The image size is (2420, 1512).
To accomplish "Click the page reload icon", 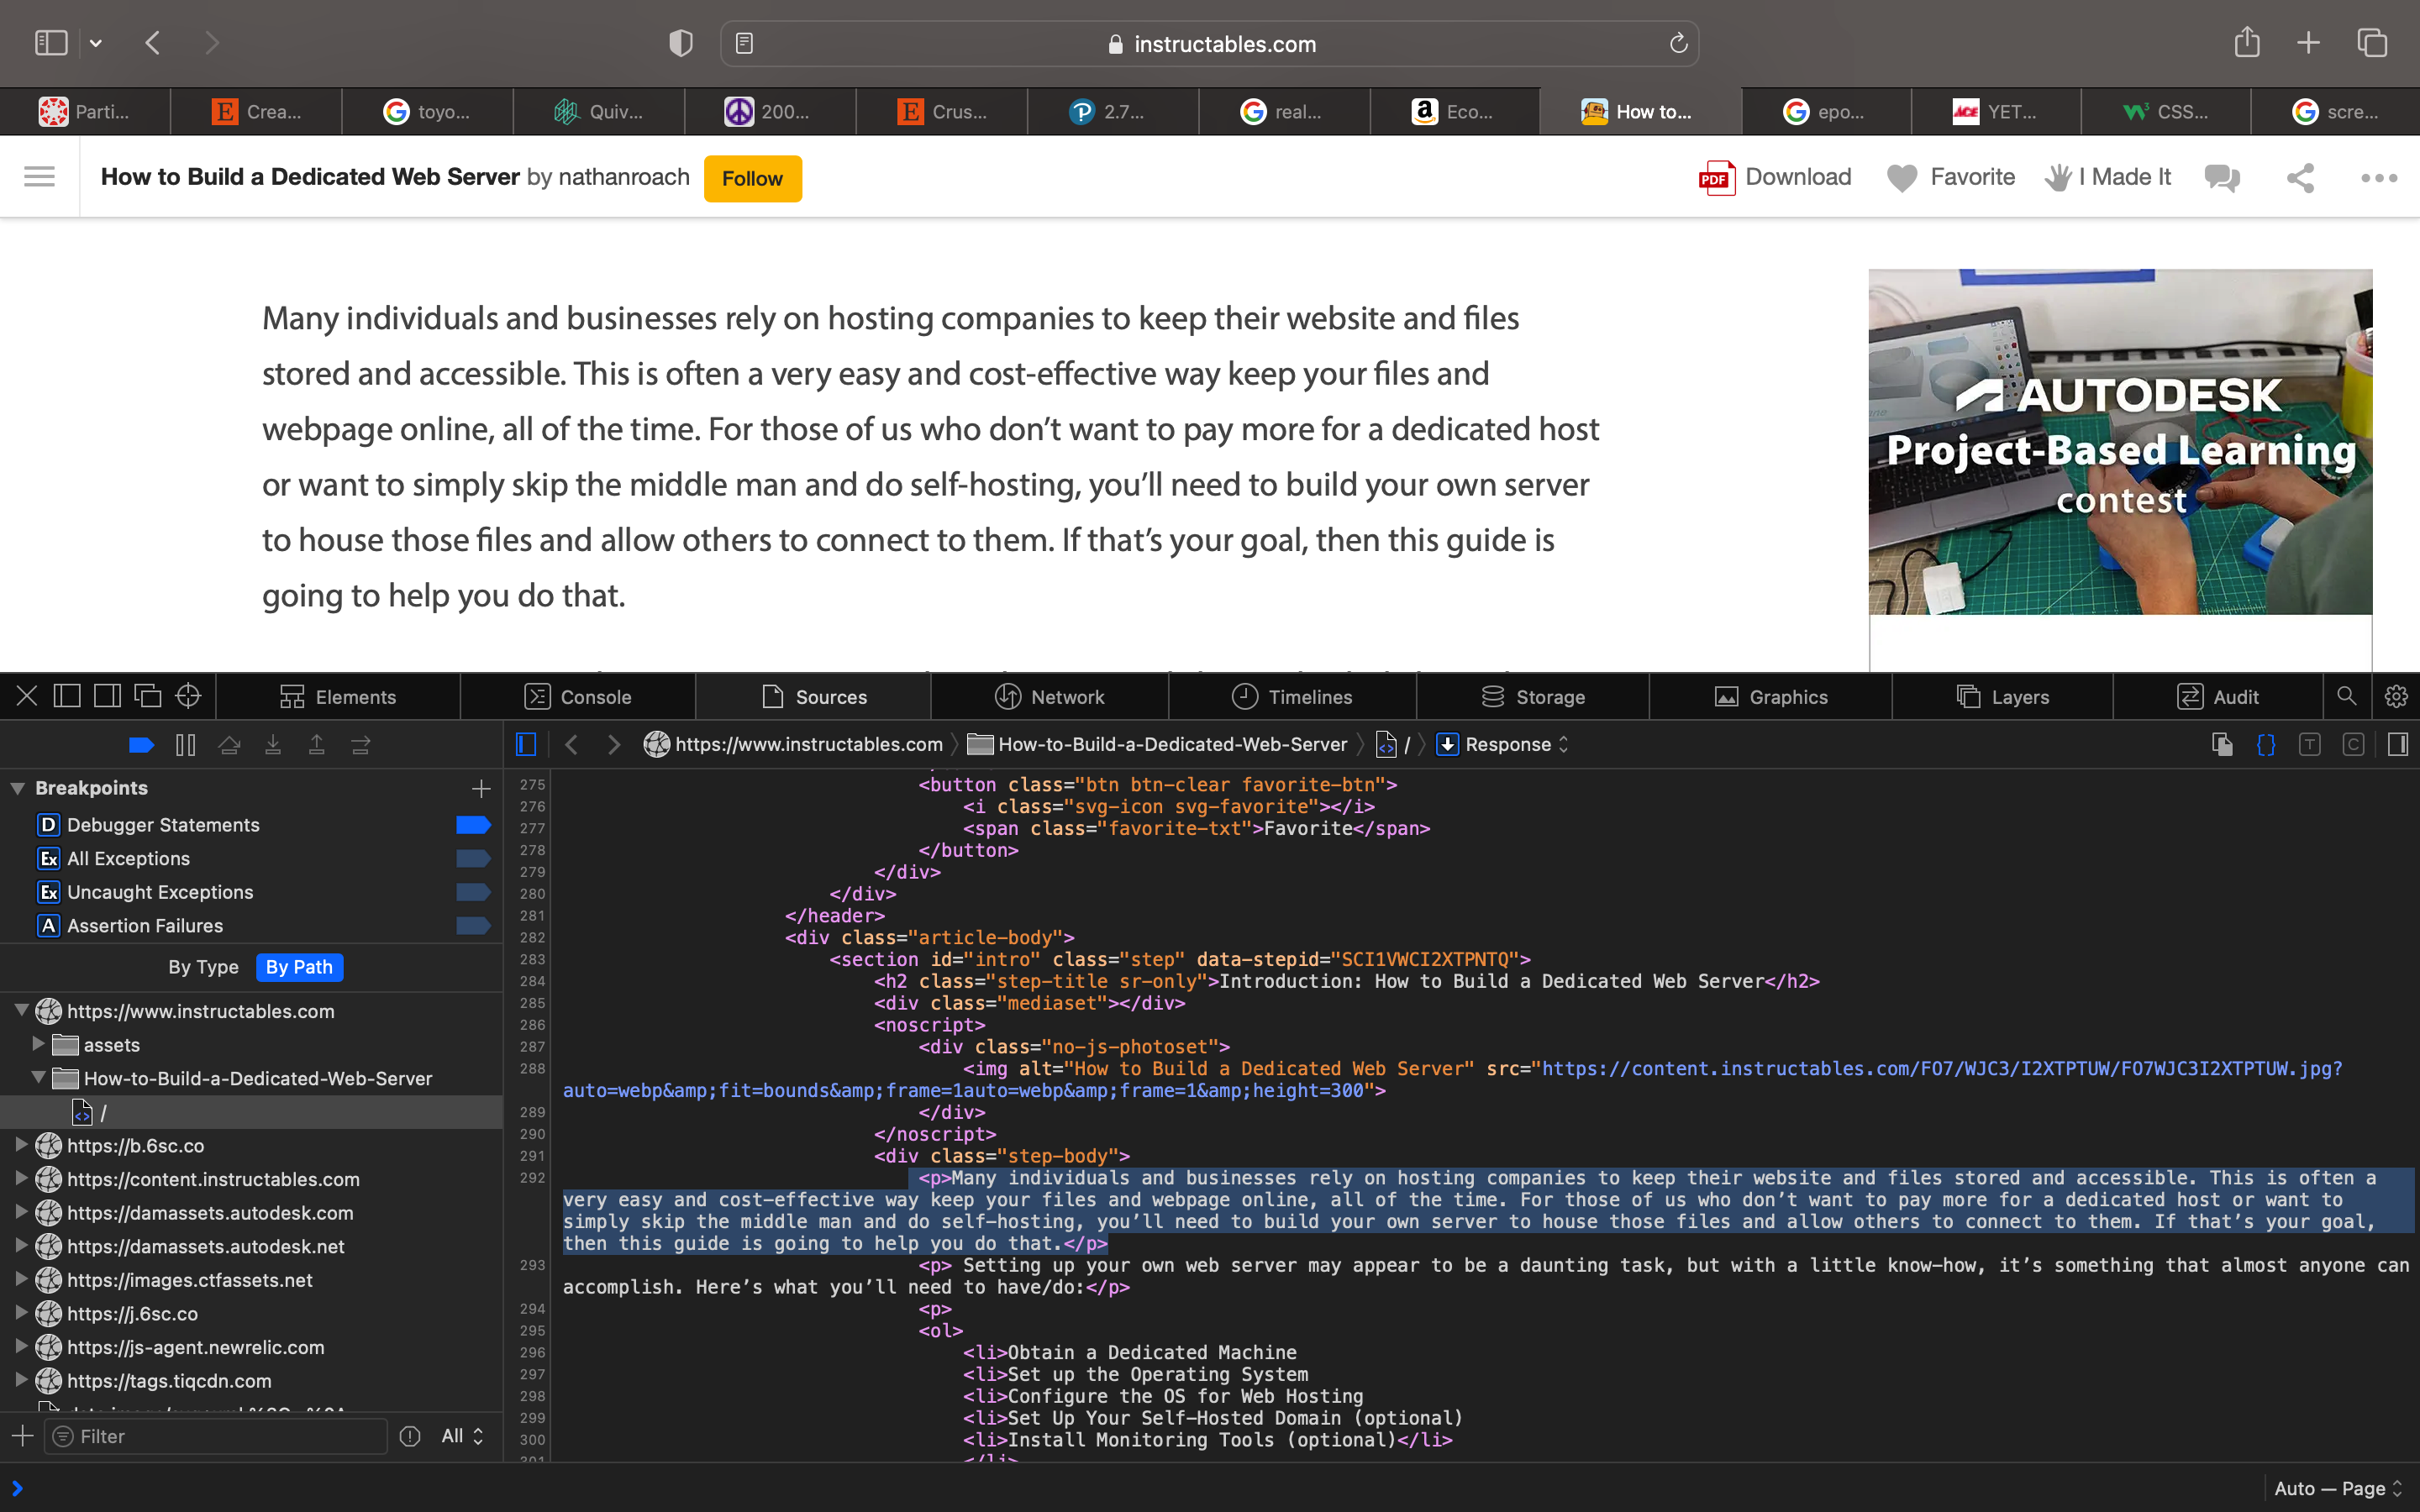I will point(1678,44).
